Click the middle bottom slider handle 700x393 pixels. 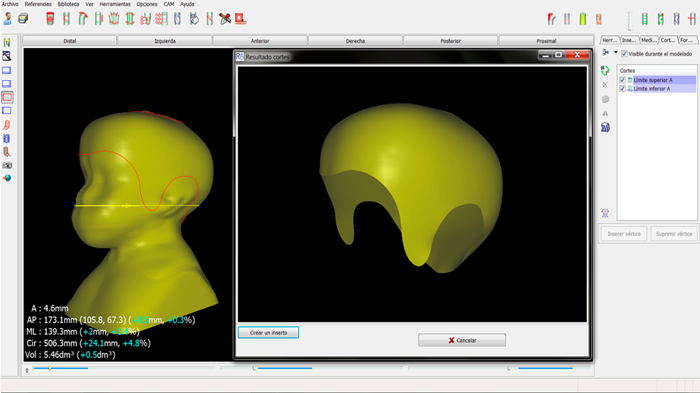254,368
